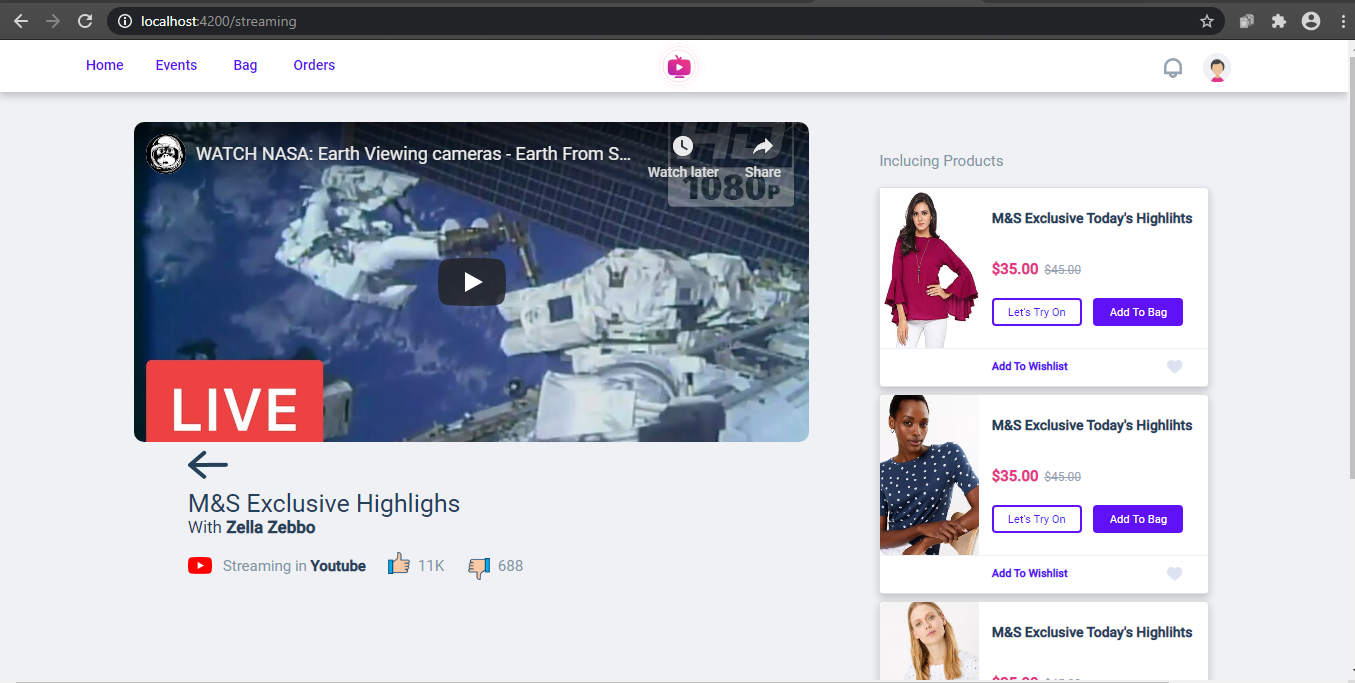Click Add To Wishlist under the maroon top
This screenshot has width=1355, height=683.
coord(1029,366)
